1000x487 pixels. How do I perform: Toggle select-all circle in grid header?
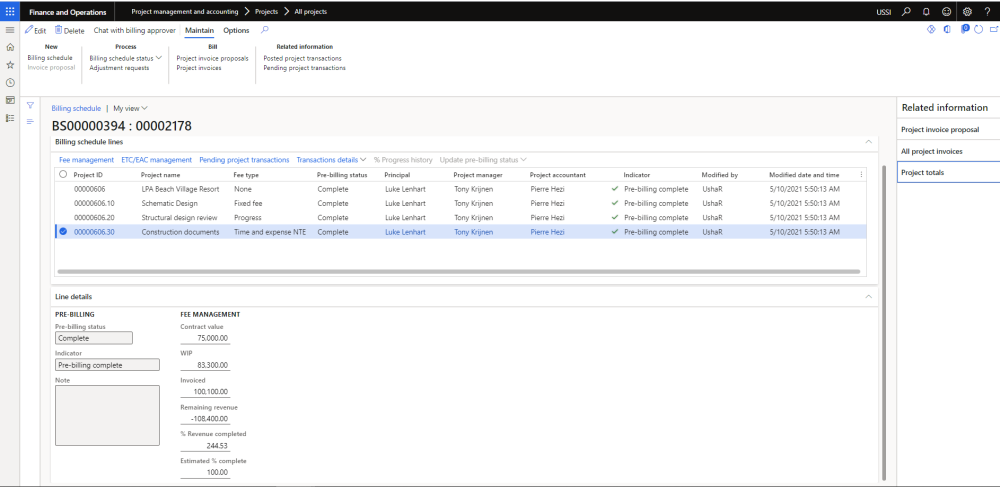(x=63, y=174)
